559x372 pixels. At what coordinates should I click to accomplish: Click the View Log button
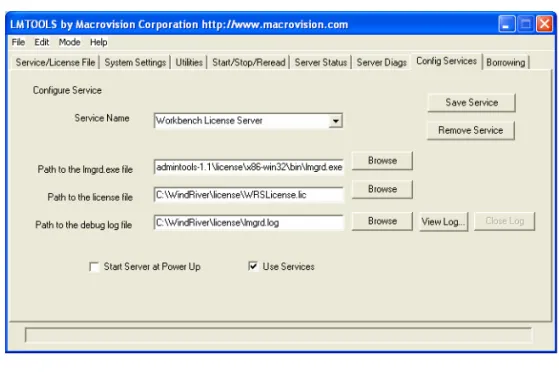pos(443,221)
